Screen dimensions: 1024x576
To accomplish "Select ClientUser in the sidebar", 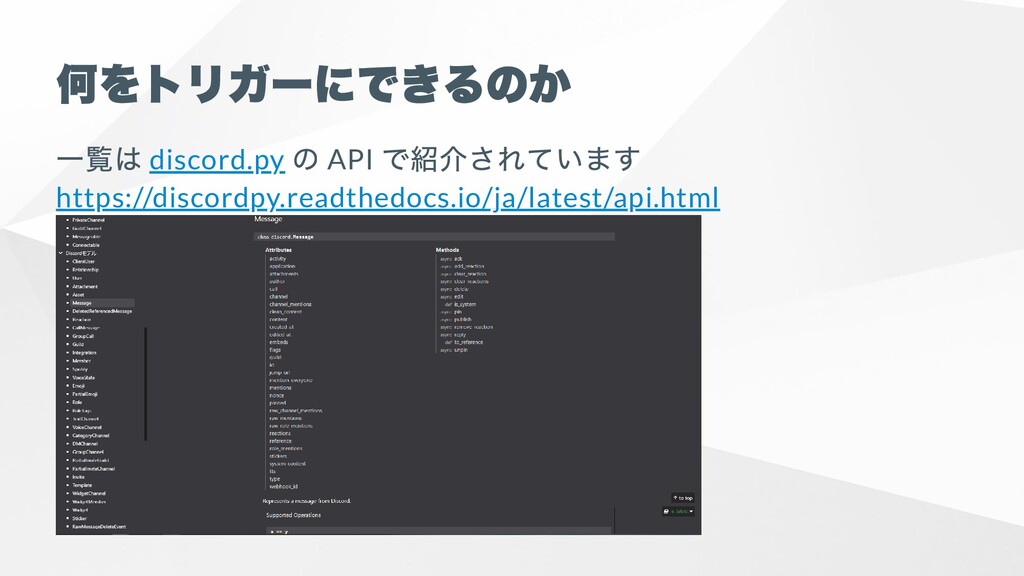I will 83,261.
